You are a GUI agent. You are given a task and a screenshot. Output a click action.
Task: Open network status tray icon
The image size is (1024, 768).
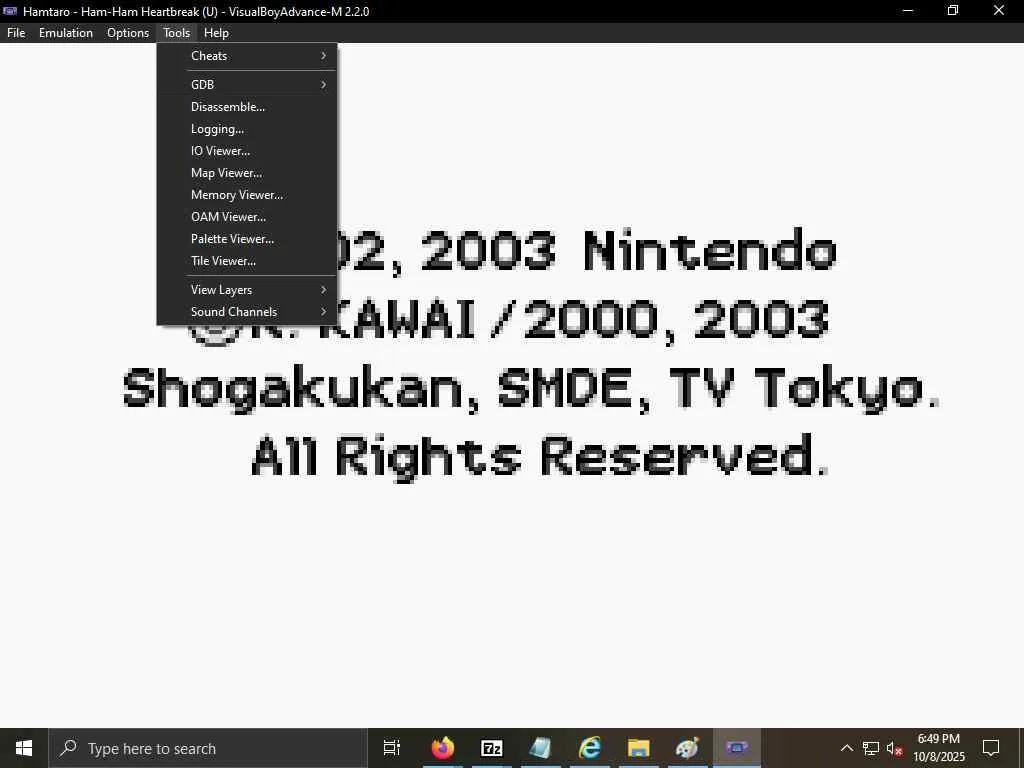point(871,748)
